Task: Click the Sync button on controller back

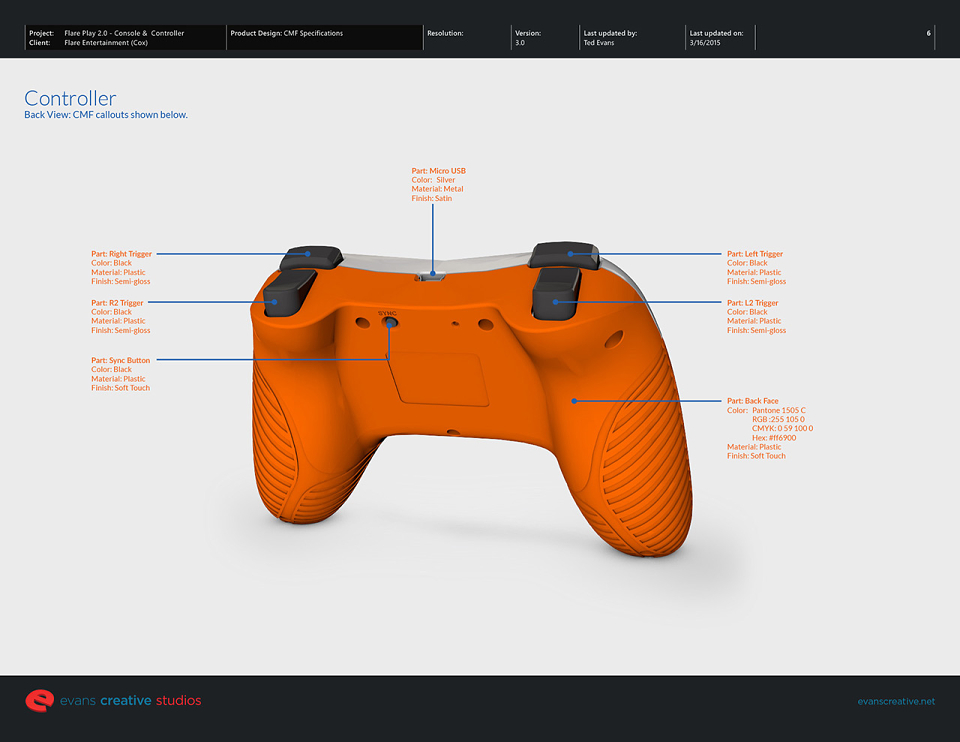Action: (x=390, y=322)
